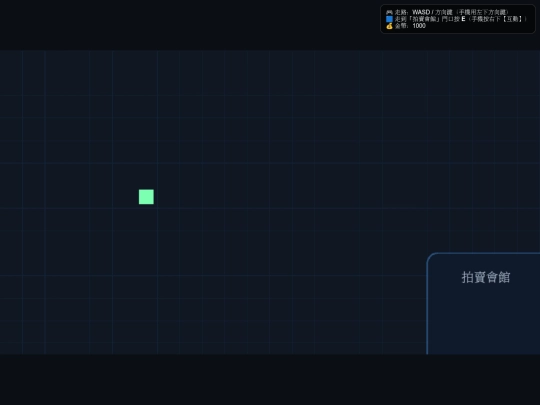540x405 pixels.
Task: Click the 拍賣會館 building label
Action: coord(486,277)
